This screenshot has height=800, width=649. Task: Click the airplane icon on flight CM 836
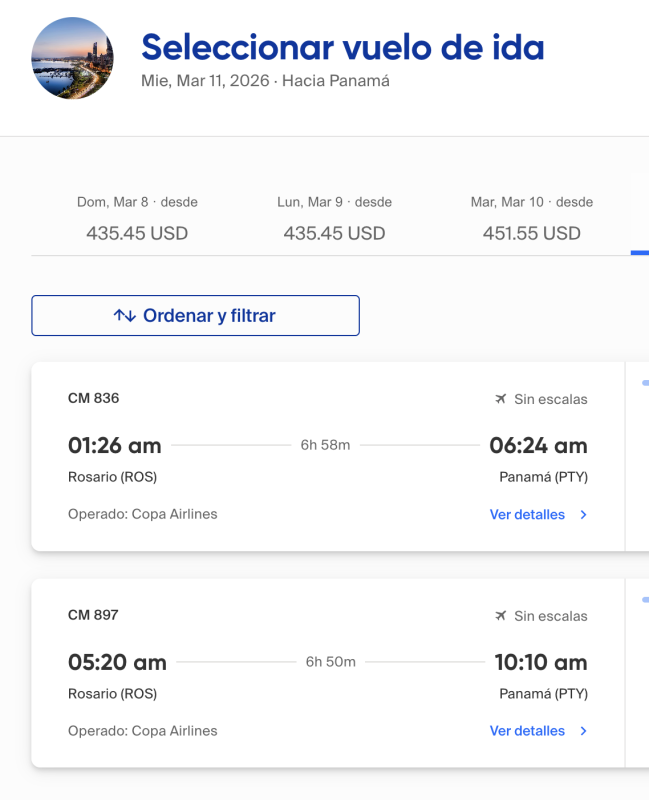pos(501,399)
